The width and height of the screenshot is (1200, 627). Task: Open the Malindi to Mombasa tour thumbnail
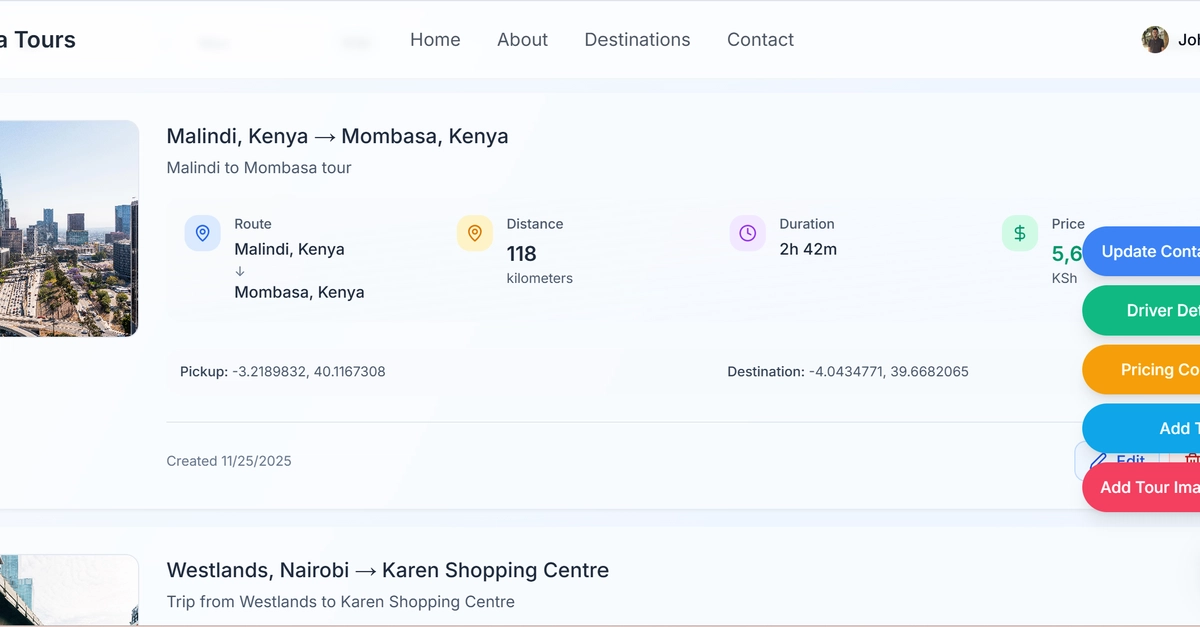click(69, 229)
